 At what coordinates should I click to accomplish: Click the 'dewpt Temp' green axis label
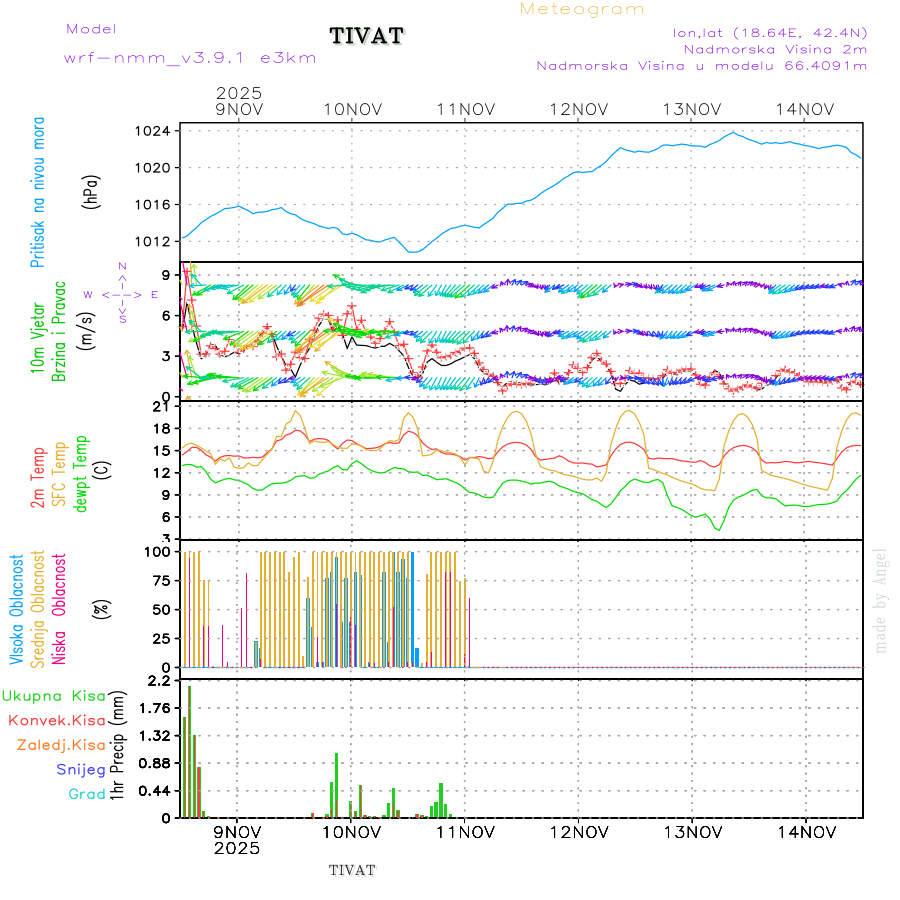[80, 470]
